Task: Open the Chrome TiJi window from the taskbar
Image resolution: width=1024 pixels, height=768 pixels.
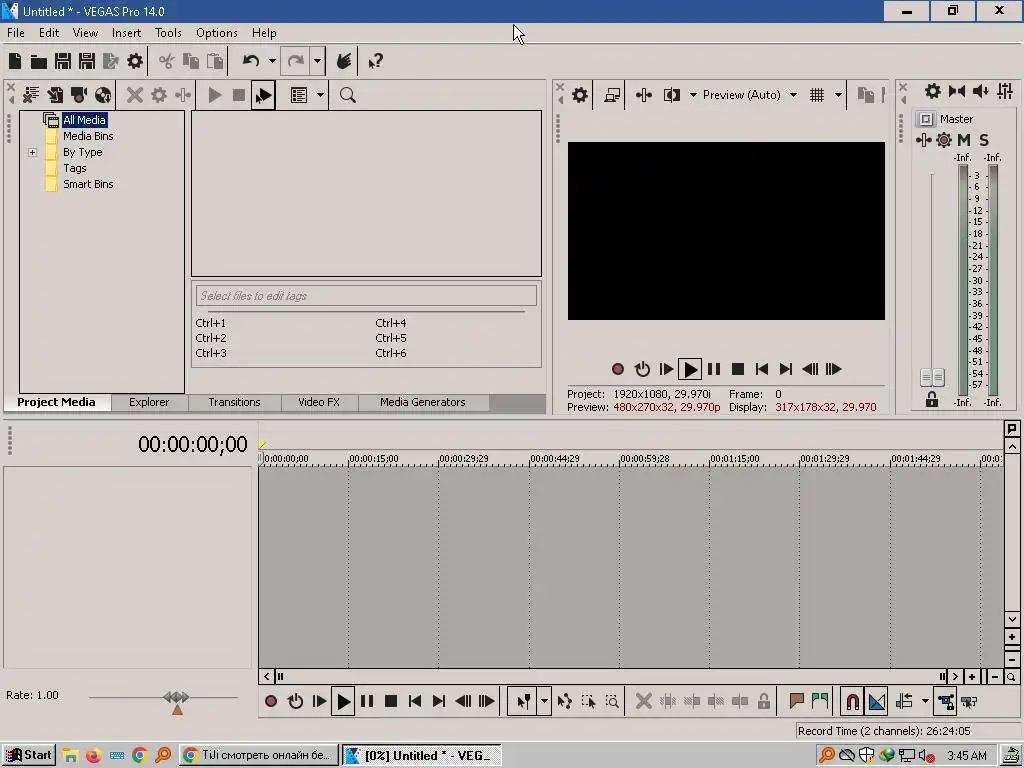Action: [x=259, y=756]
